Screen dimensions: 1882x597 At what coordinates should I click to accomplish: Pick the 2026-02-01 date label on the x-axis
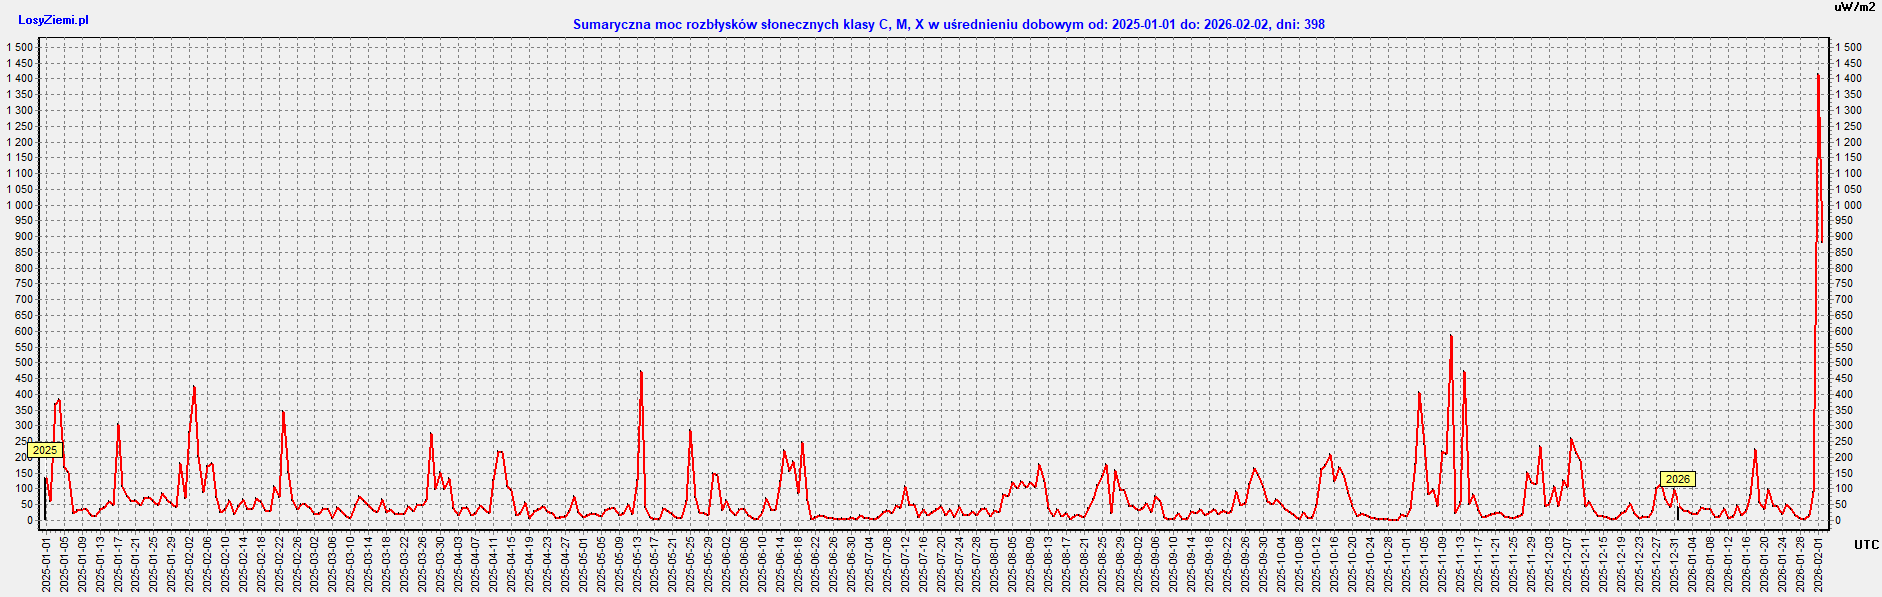(1819, 563)
